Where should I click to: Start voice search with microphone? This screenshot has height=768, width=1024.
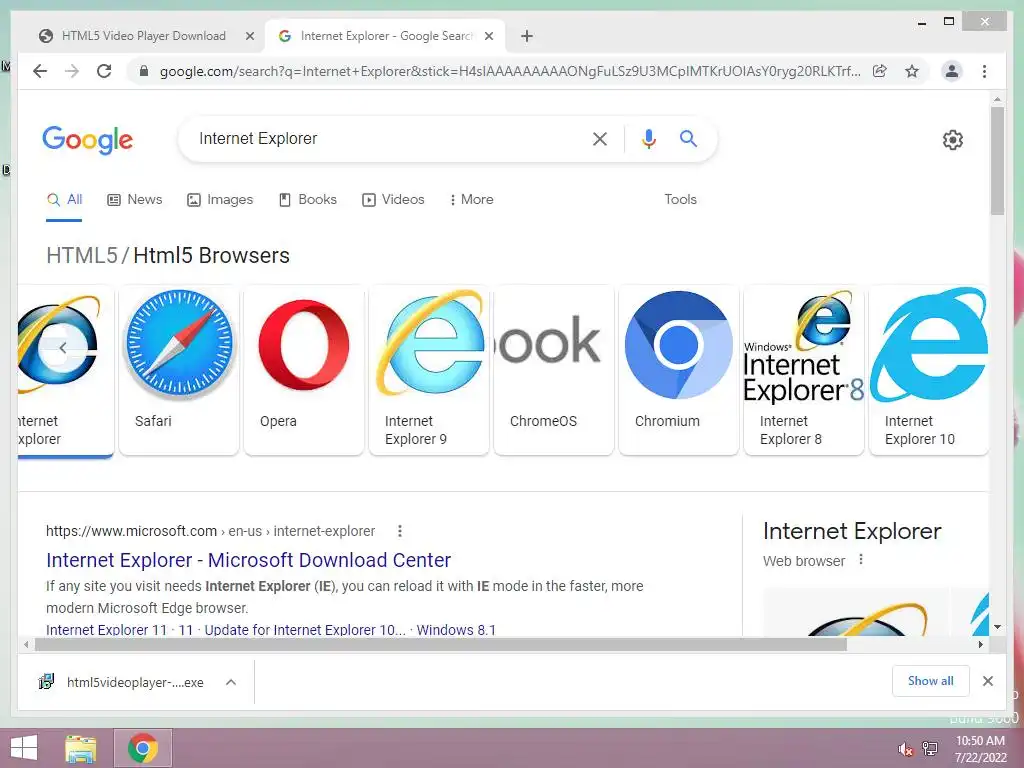[648, 138]
